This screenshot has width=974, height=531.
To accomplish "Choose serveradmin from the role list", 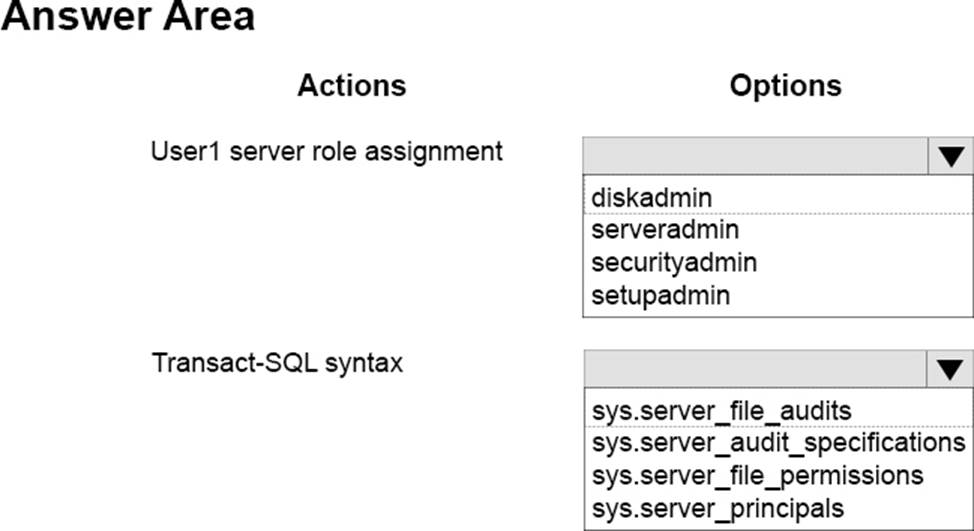I will [665, 230].
